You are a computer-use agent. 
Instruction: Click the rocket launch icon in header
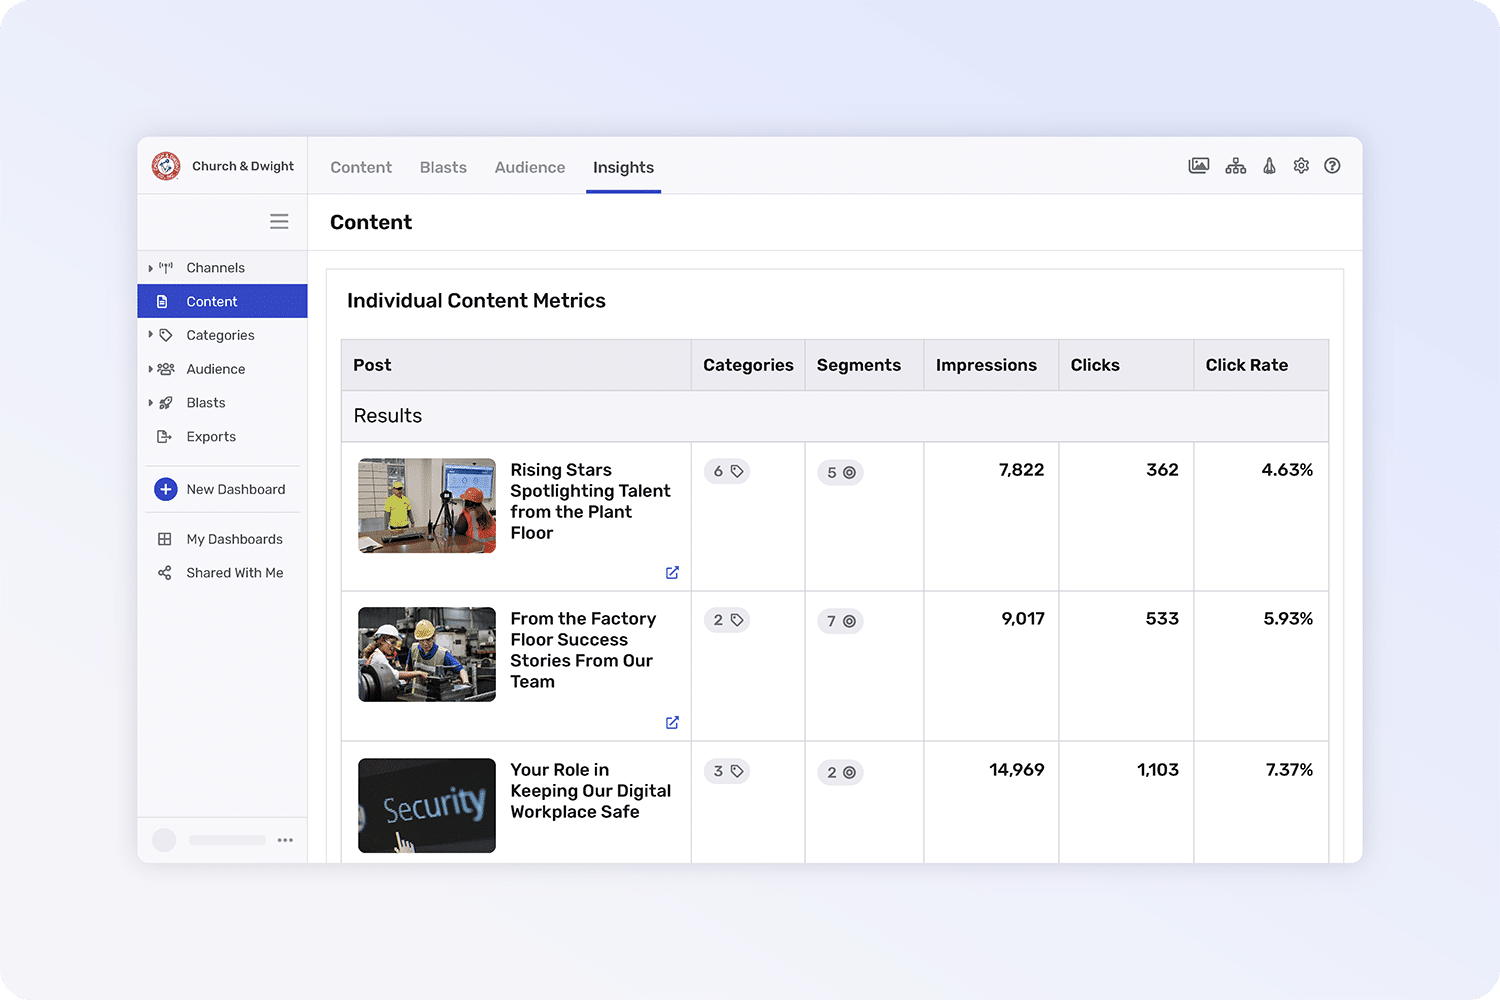tap(1269, 166)
